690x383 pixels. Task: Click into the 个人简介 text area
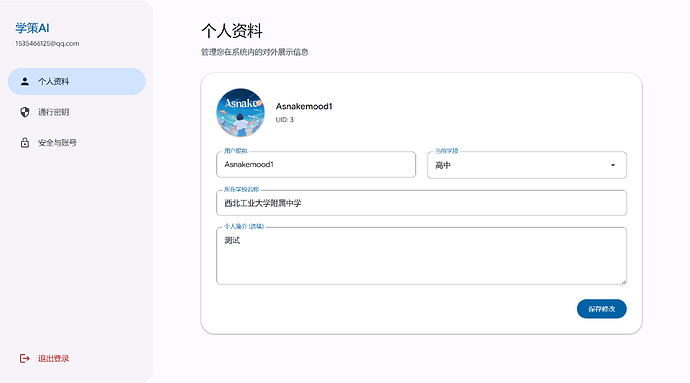[422, 256]
